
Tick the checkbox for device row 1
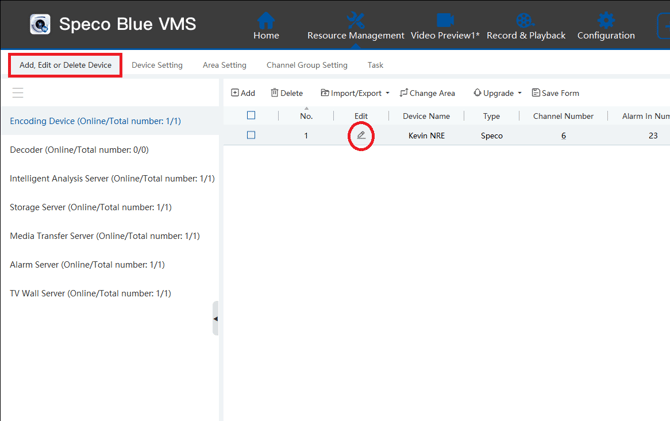pos(251,135)
